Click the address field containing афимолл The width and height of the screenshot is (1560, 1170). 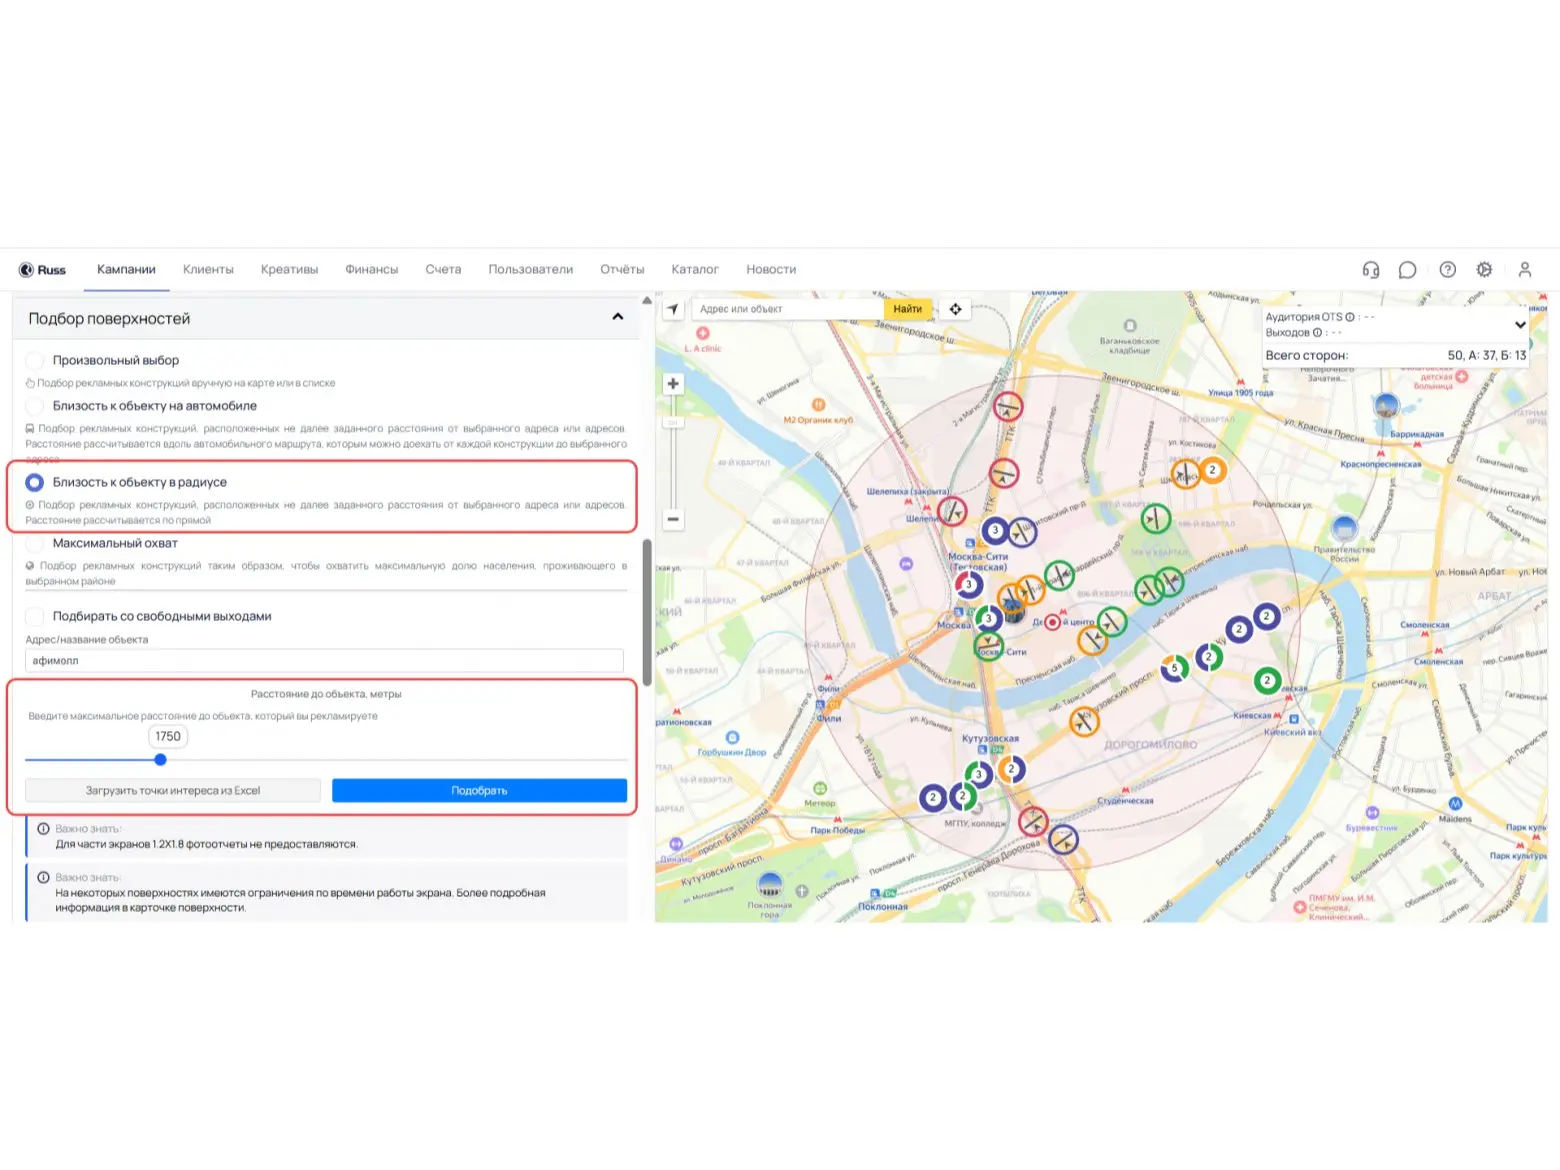(x=324, y=660)
